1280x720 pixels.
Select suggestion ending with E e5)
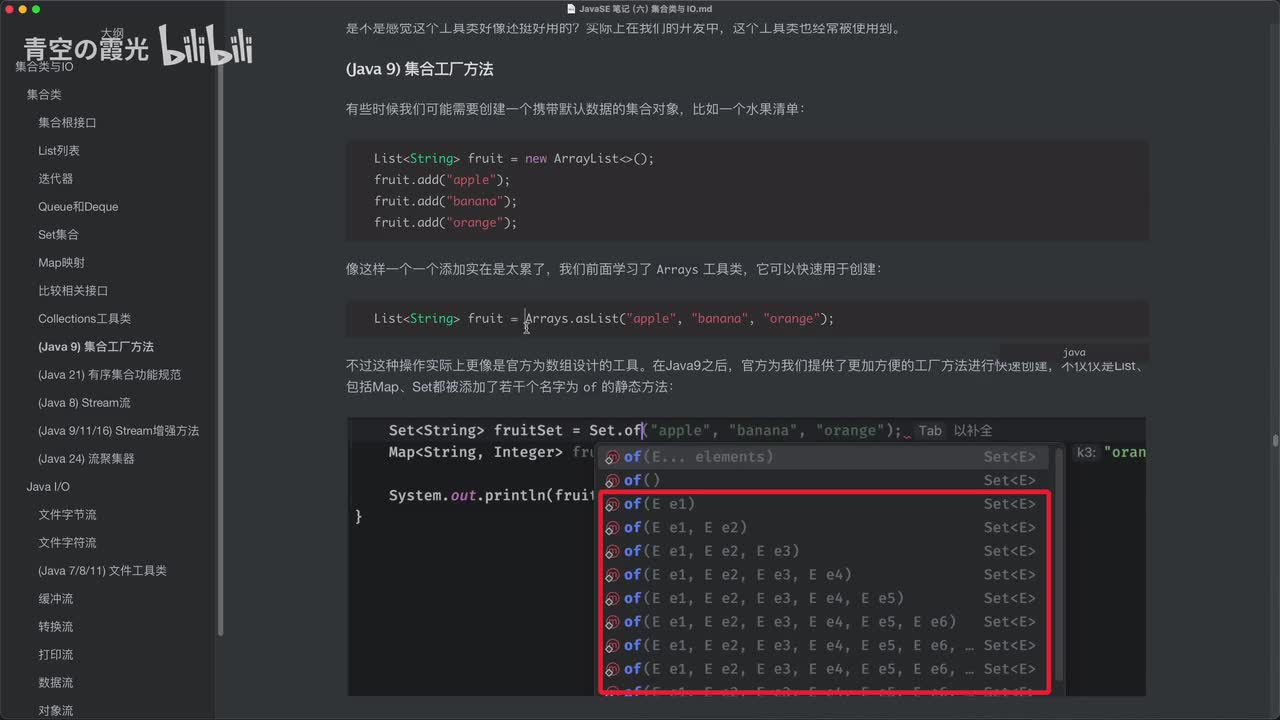tap(824, 598)
